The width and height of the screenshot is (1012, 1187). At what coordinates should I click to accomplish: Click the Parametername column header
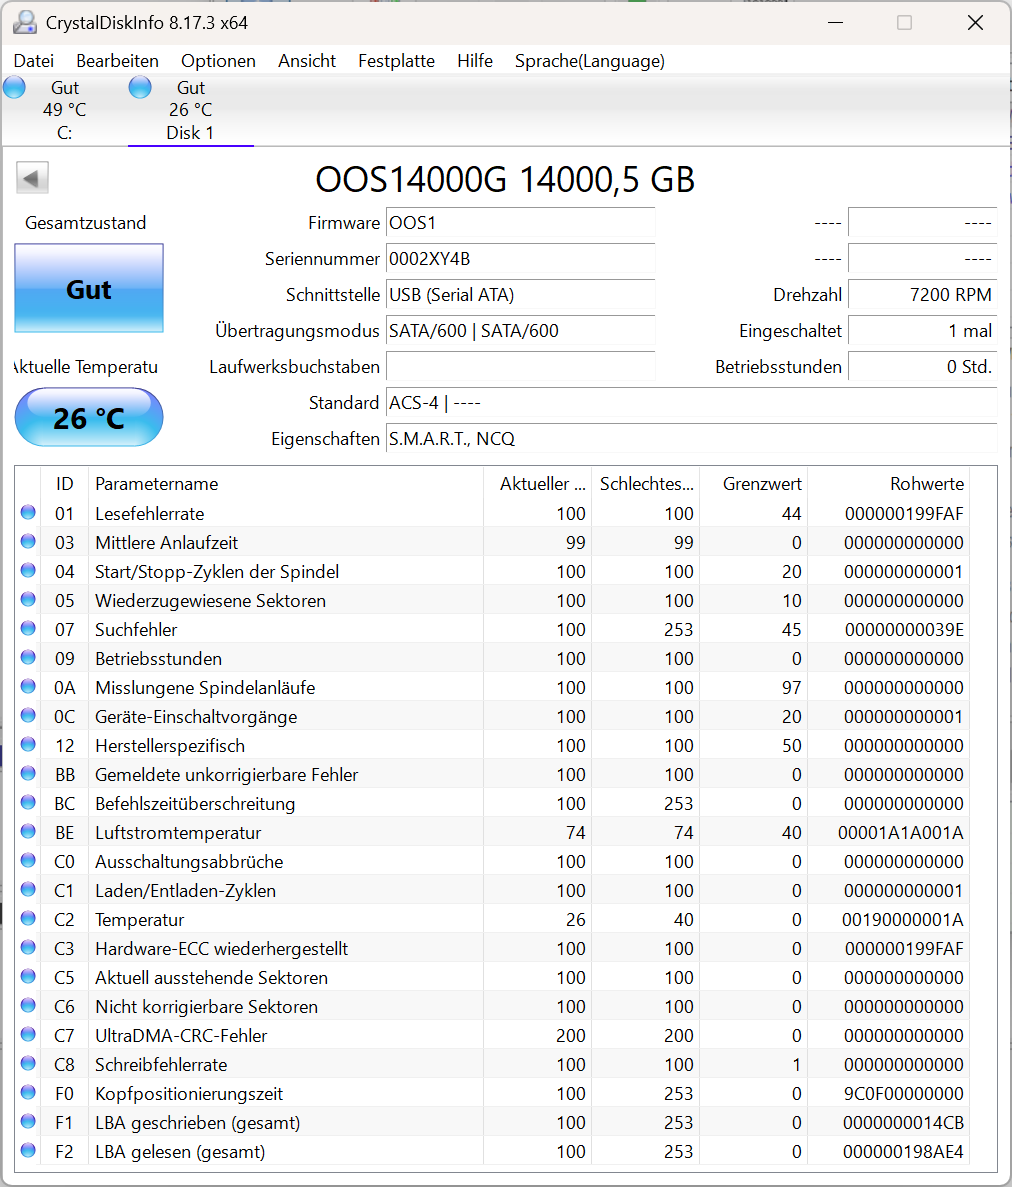click(x=286, y=484)
